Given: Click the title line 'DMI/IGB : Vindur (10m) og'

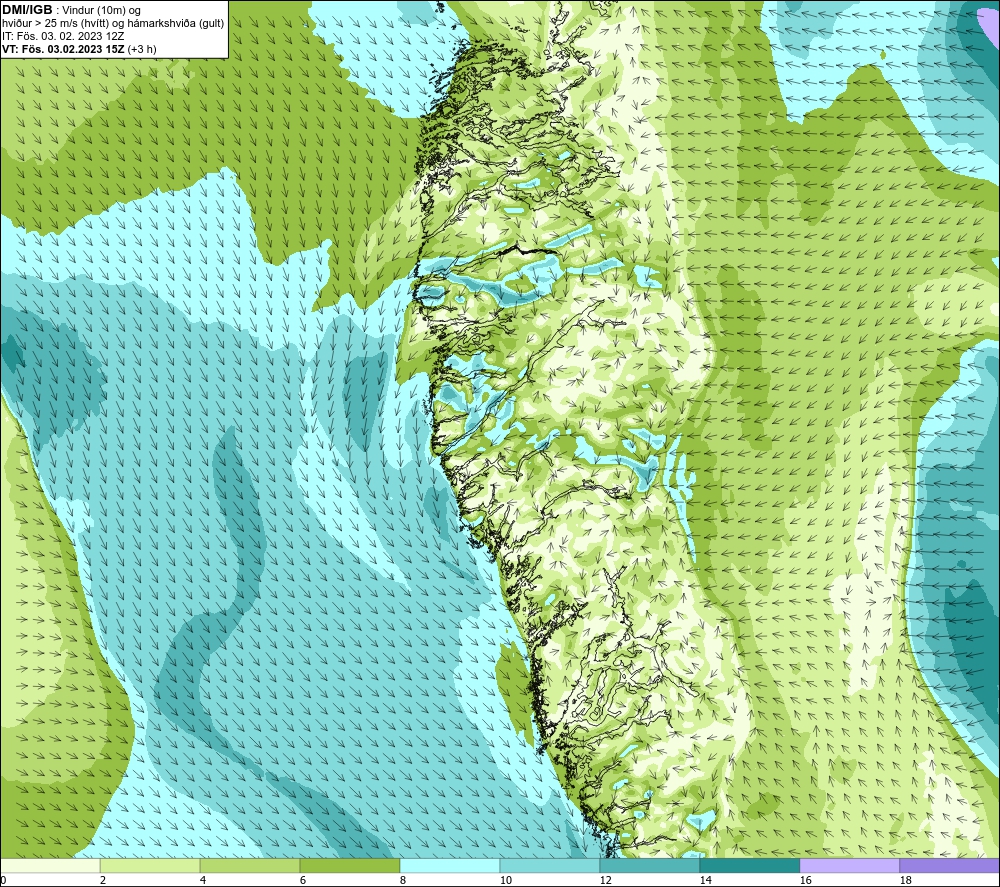Looking at the screenshot, I should [71, 10].
